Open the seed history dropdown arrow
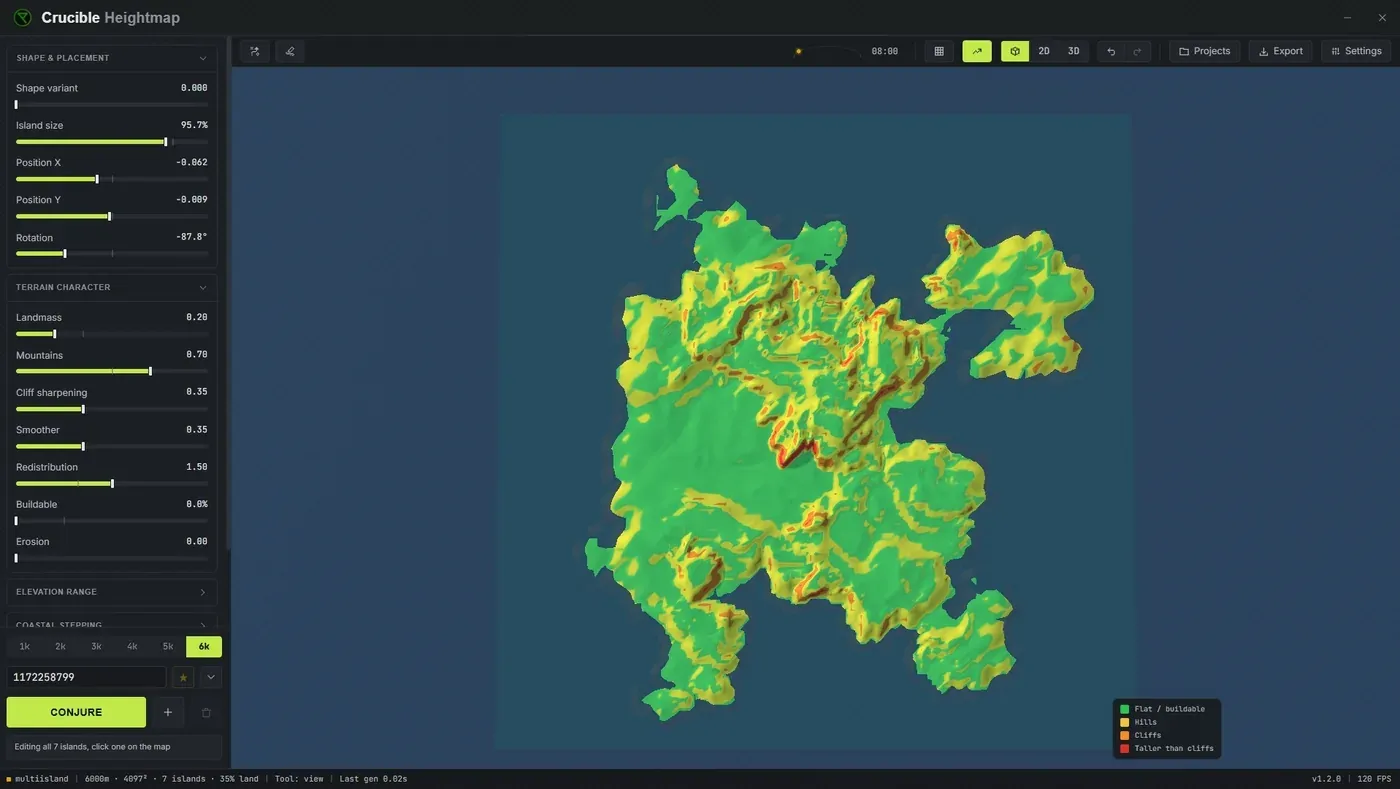Screen dimensions: 1400x789 click(x=211, y=678)
